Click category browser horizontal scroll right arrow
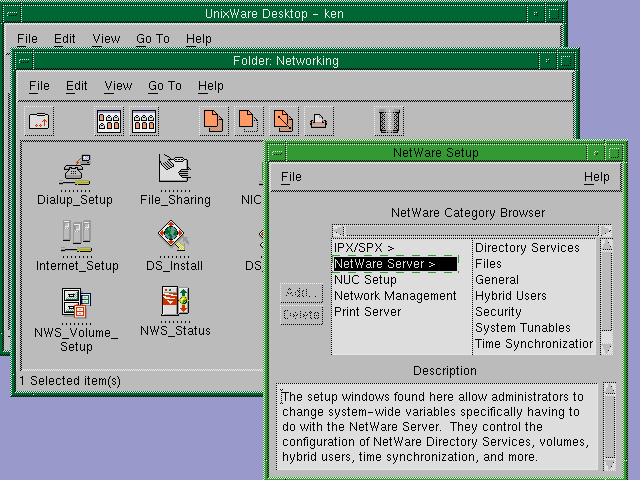 pyautogui.click(x=607, y=231)
